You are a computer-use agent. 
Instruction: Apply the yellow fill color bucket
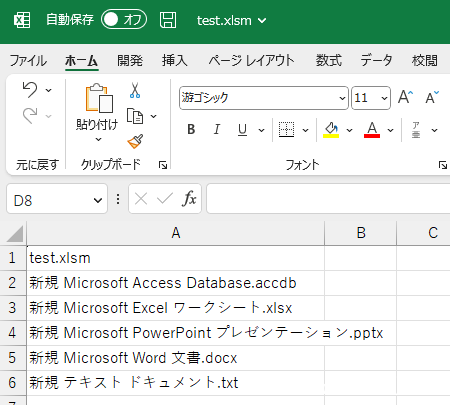[x=331, y=130]
